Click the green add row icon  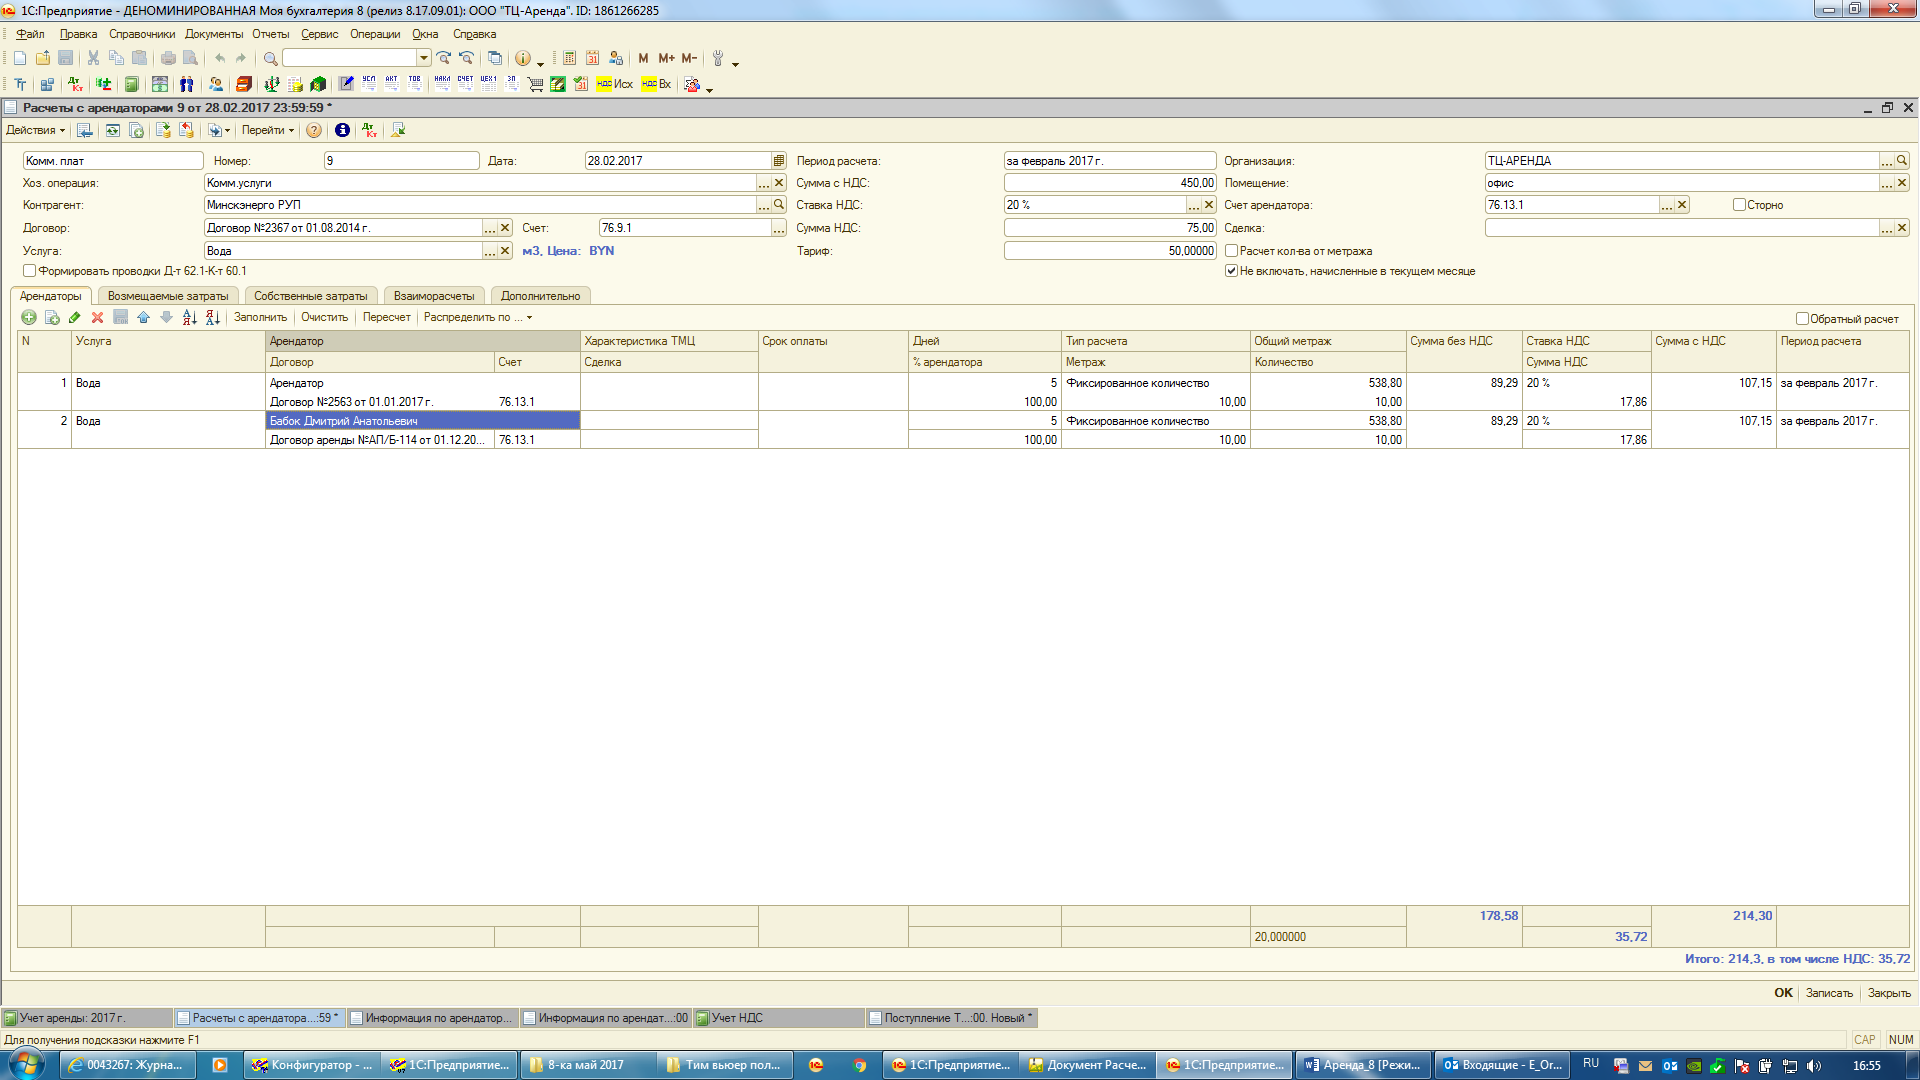29,317
